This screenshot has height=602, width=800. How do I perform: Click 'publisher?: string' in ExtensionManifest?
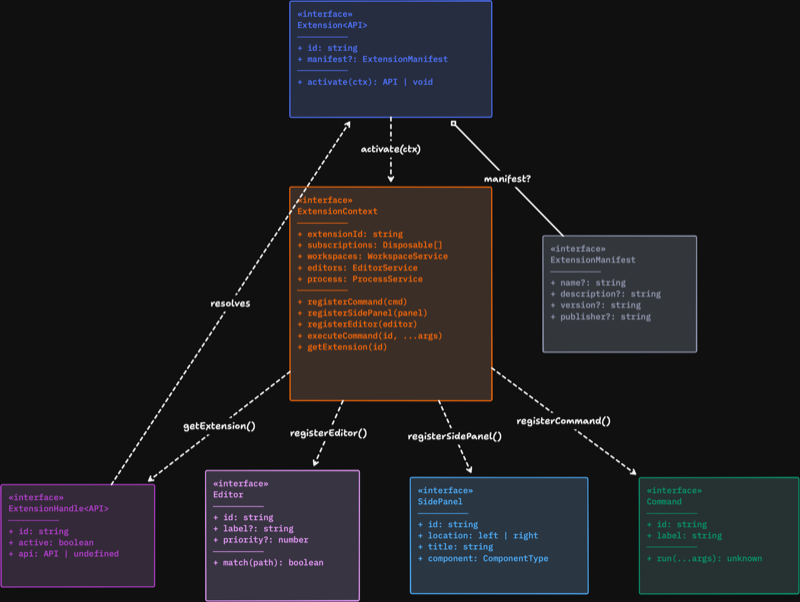coord(606,317)
